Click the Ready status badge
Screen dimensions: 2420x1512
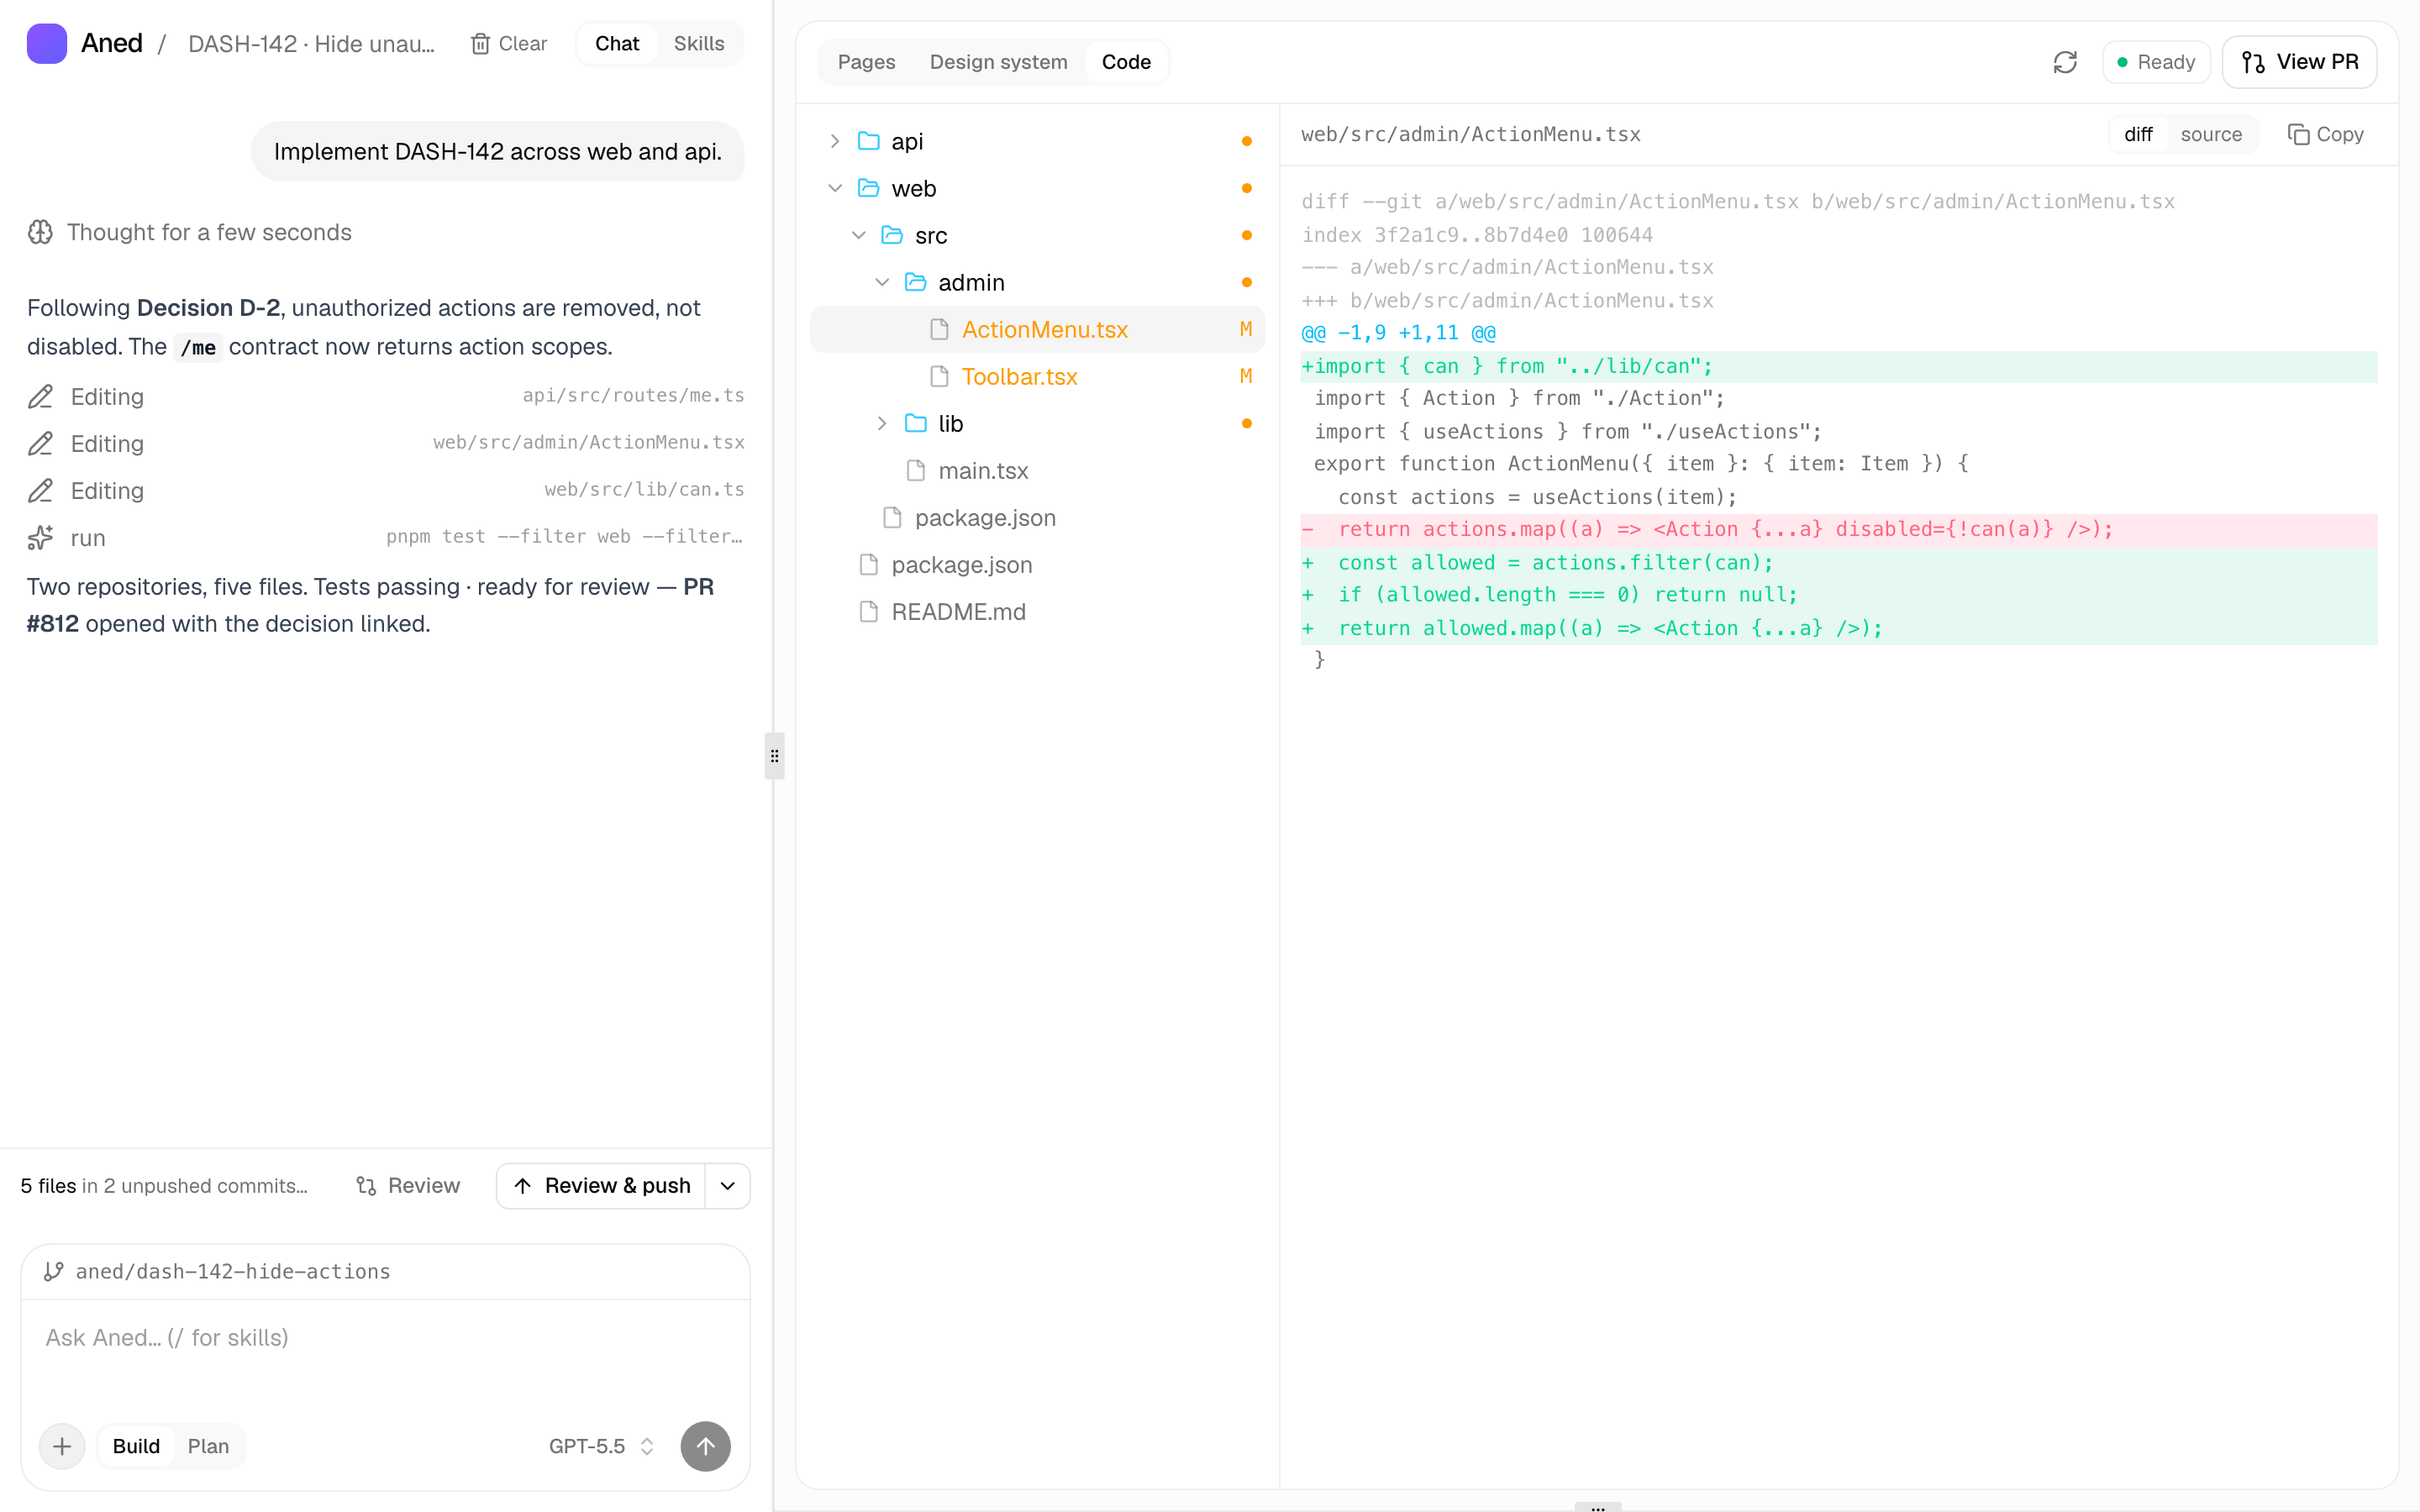2156,62
